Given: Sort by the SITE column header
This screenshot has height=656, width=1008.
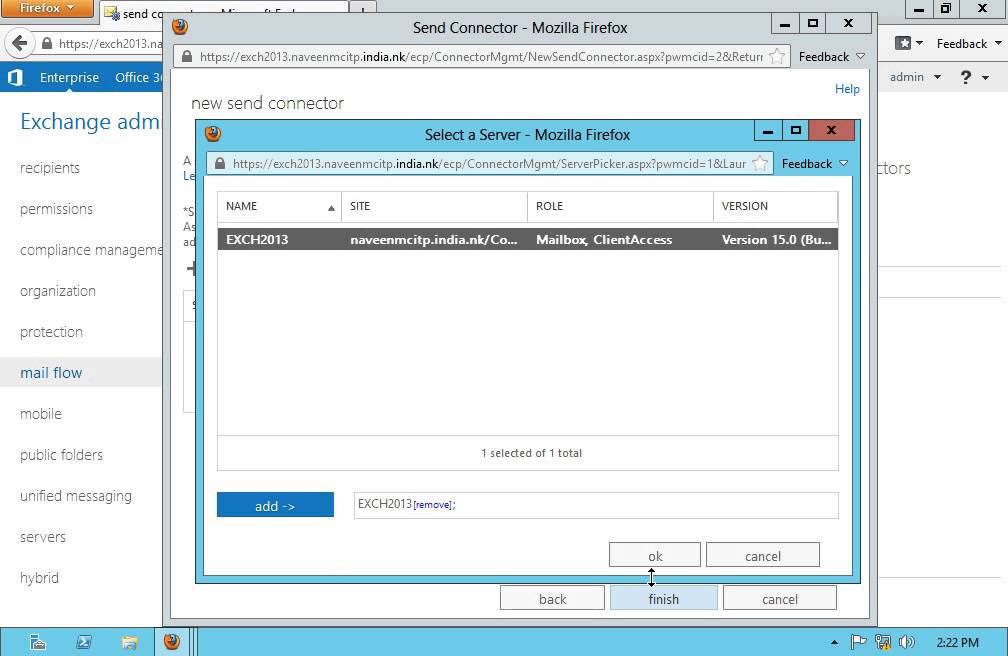Looking at the screenshot, I should point(434,206).
